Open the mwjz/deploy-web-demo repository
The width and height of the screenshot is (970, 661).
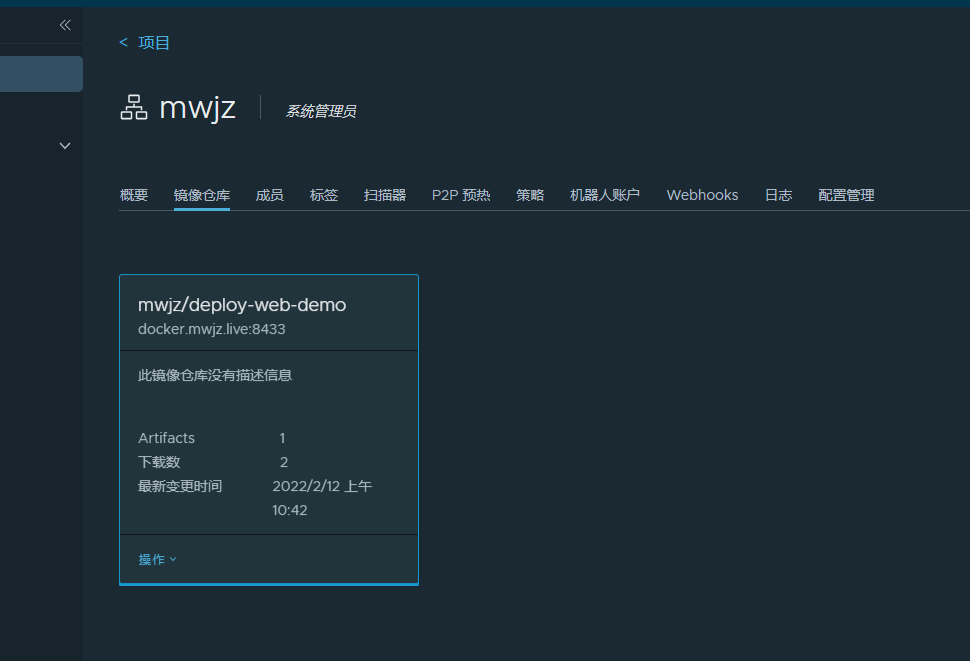coord(242,305)
